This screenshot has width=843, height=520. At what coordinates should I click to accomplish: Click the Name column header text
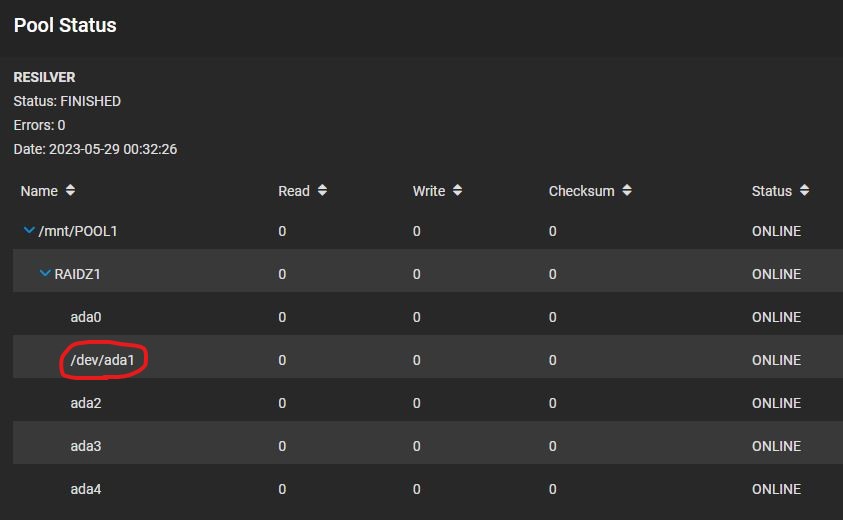39,191
